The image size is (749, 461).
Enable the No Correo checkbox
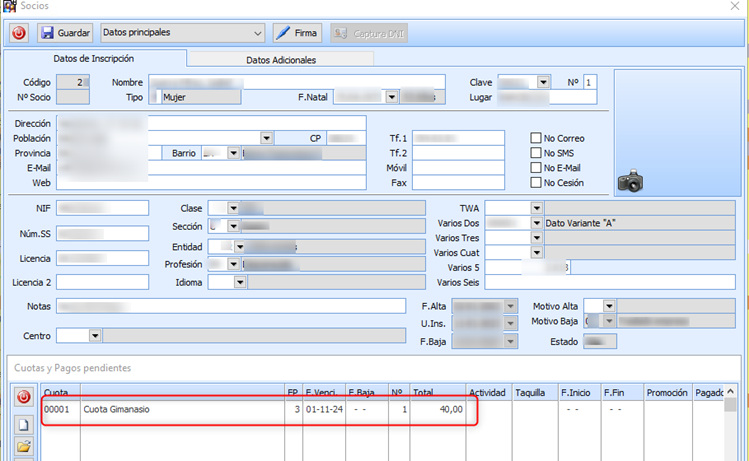tap(536, 138)
